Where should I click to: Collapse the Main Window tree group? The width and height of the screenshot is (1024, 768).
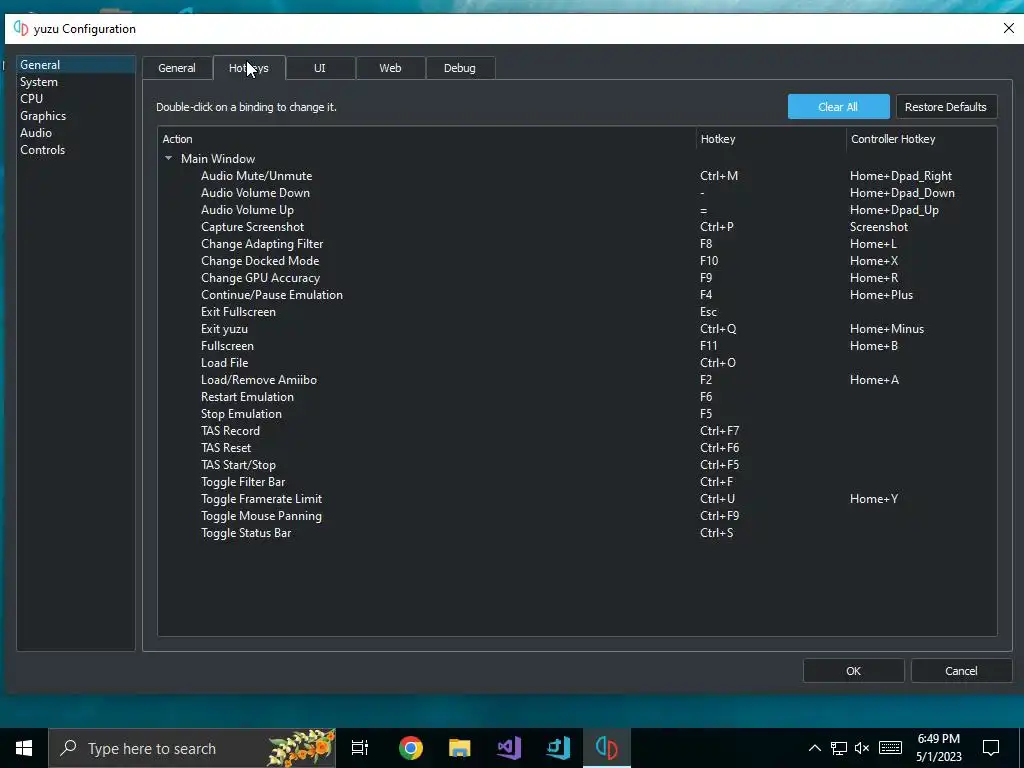pyautogui.click(x=168, y=158)
